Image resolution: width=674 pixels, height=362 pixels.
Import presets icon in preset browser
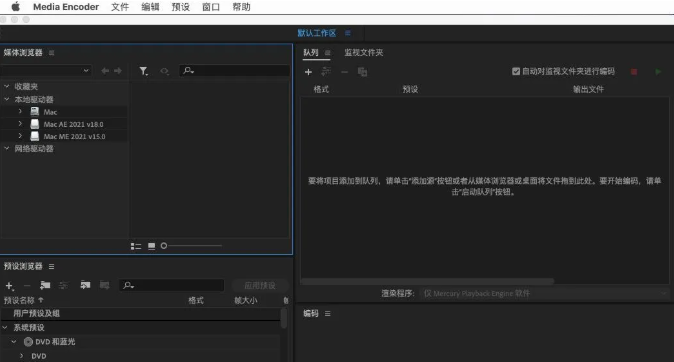pyautogui.click(x=85, y=285)
